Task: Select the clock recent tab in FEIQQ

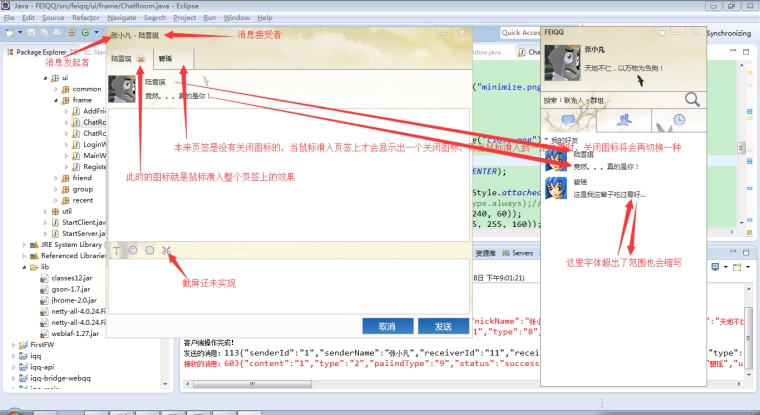Action: 679,120
